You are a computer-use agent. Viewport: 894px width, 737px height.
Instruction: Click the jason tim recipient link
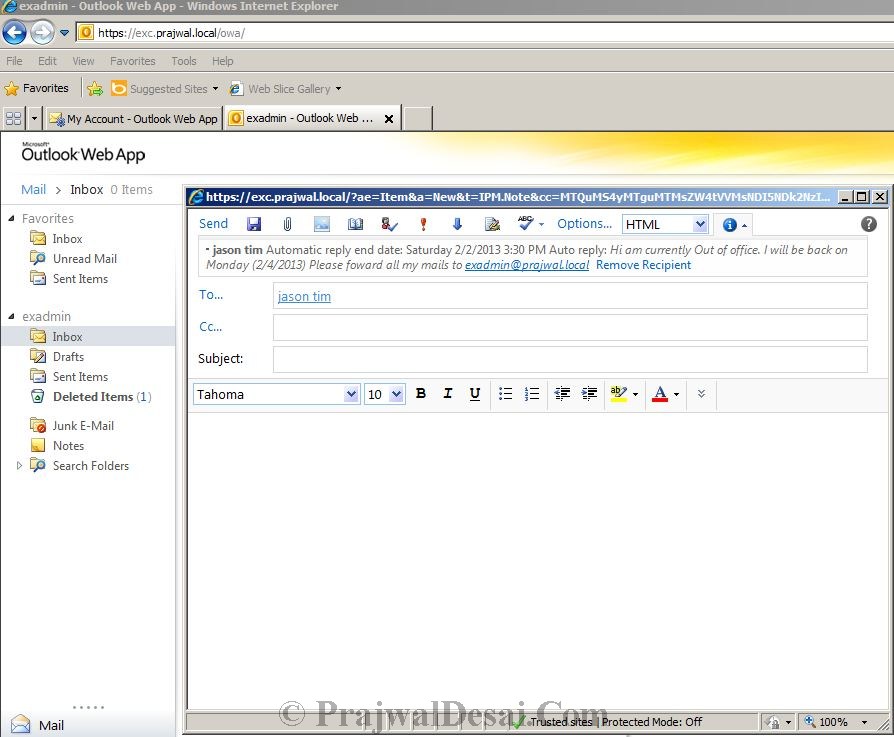tap(304, 296)
